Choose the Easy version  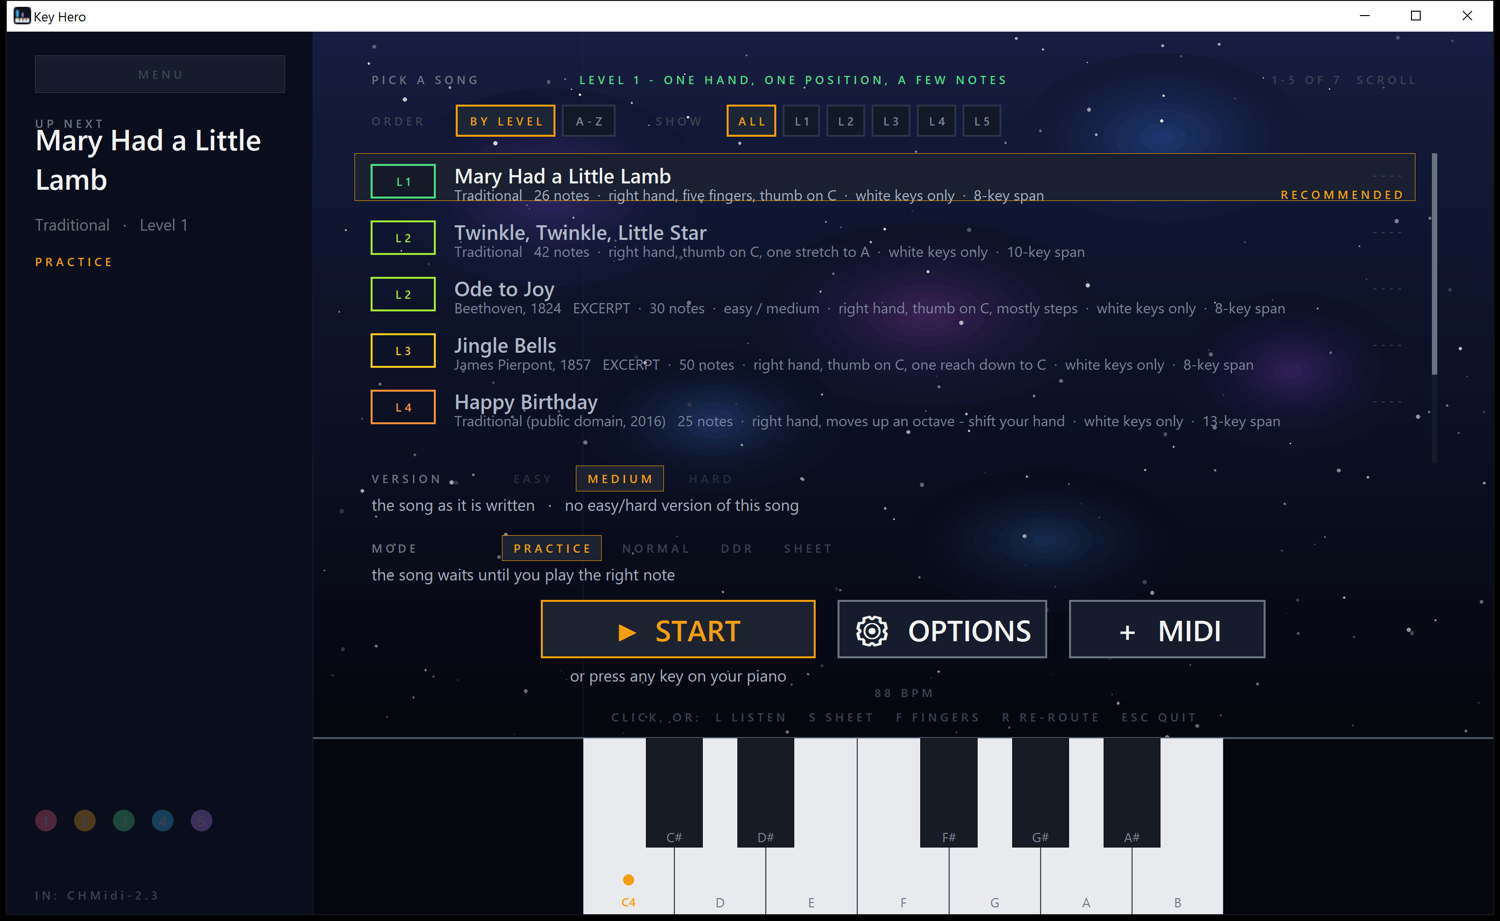(x=533, y=479)
